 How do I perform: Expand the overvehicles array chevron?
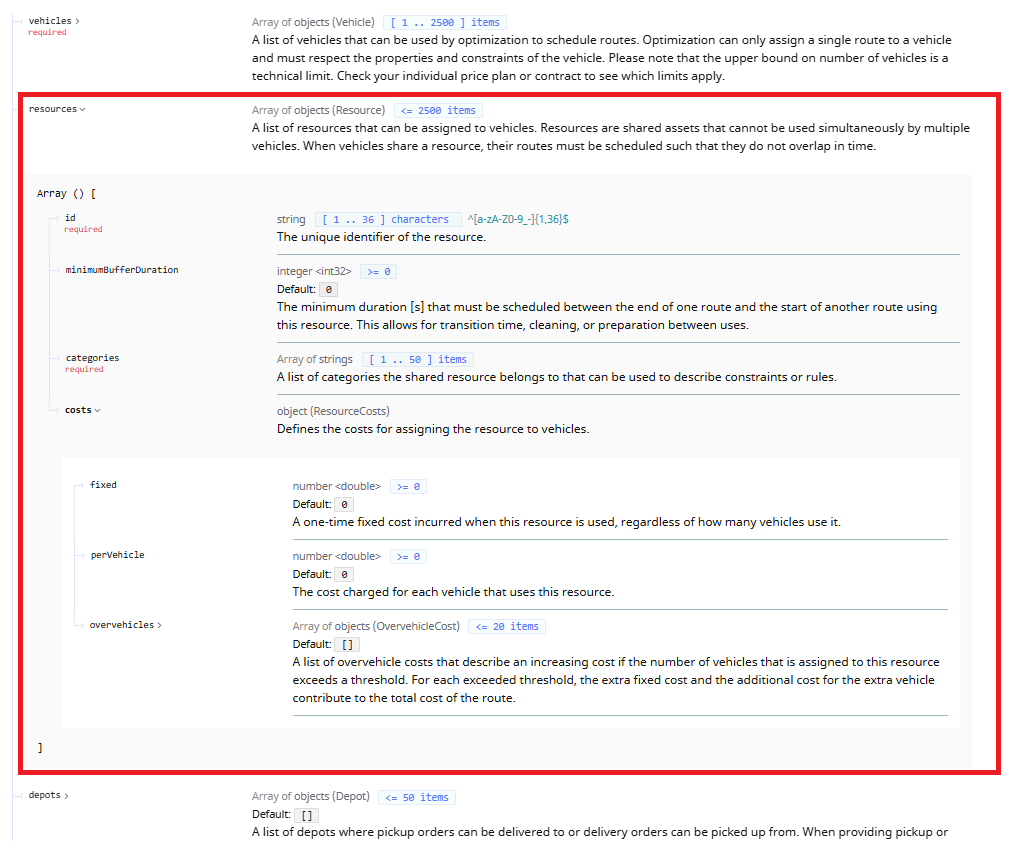(159, 625)
